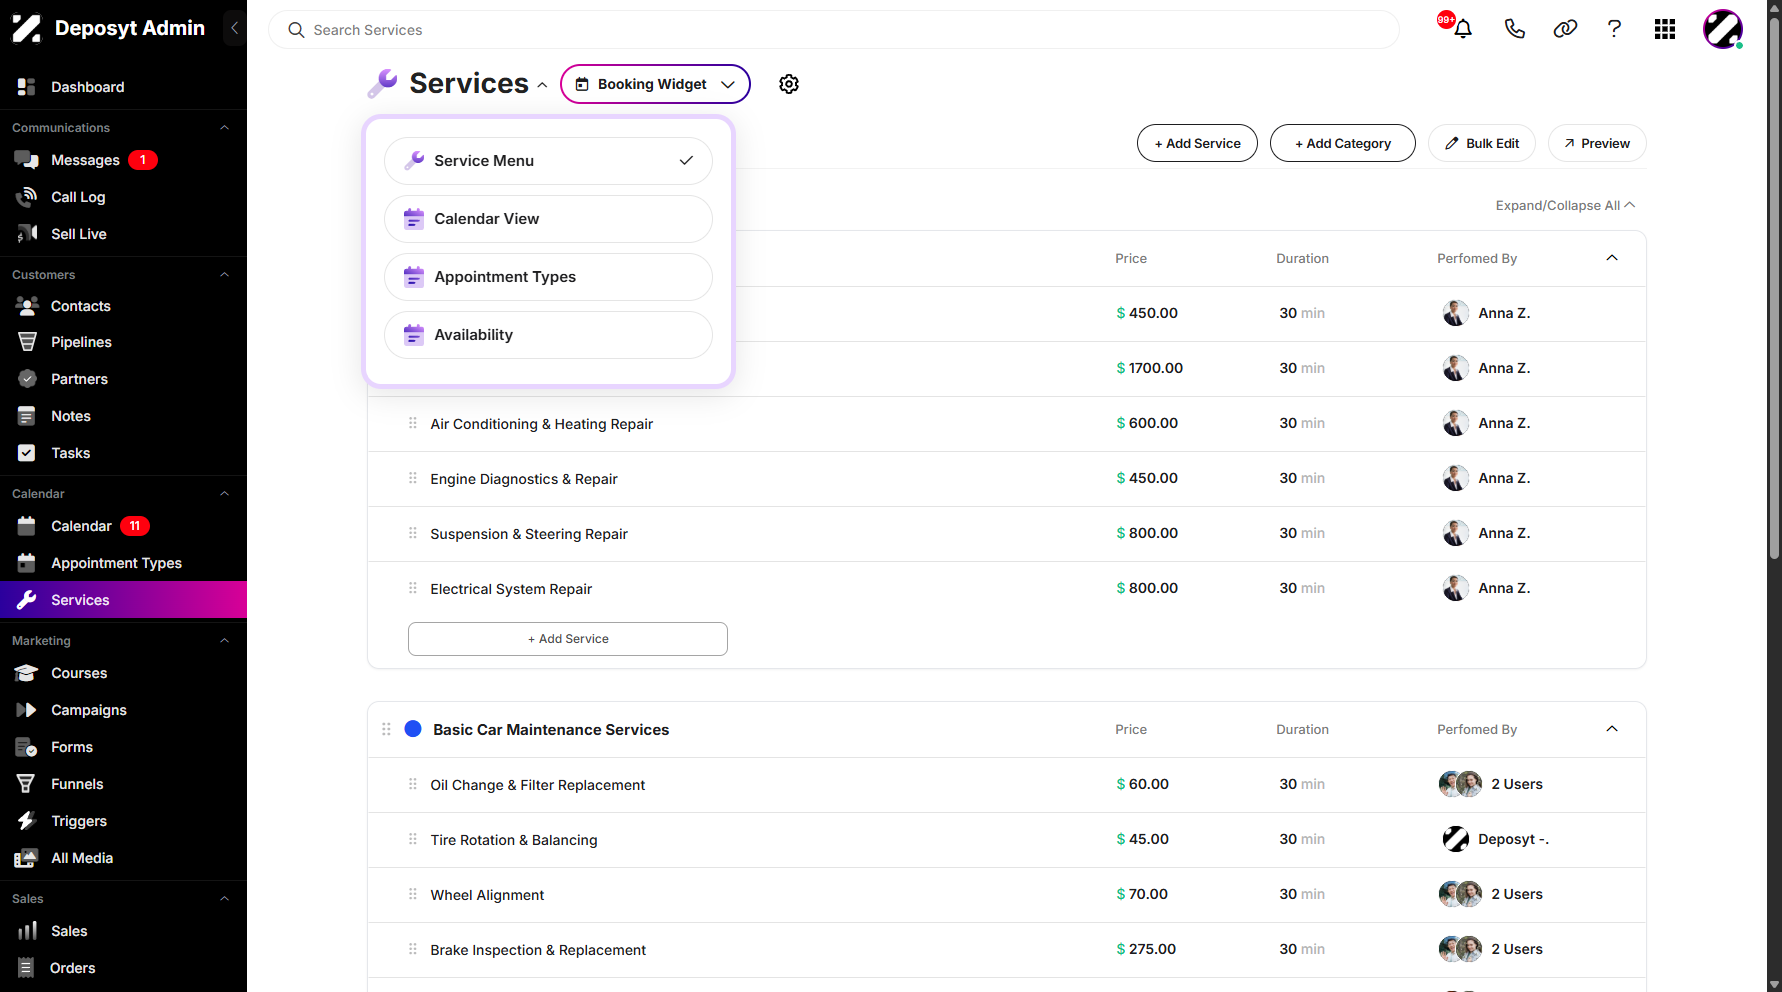This screenshot has height=992, width=1782.
Task: Click the Preview button
Action: coord(1597,143)
